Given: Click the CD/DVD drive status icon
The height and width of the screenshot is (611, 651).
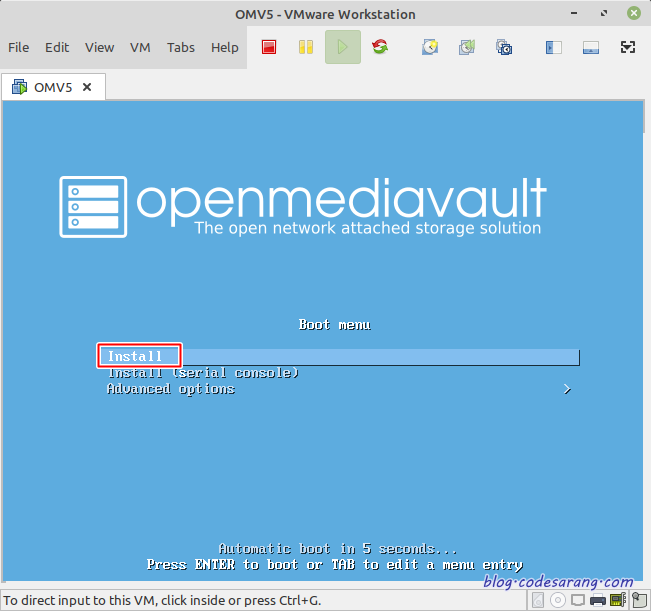Looking at the screenshot, I should point(558,600).
